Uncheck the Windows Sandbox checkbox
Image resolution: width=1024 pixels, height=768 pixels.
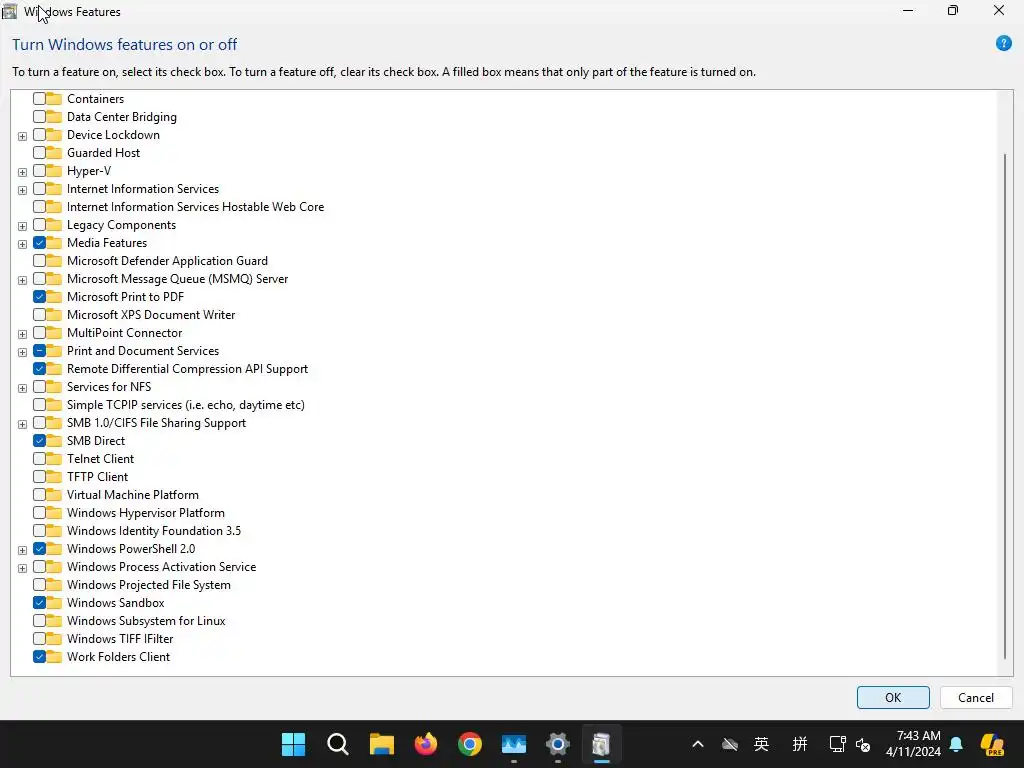click(39, 603)
